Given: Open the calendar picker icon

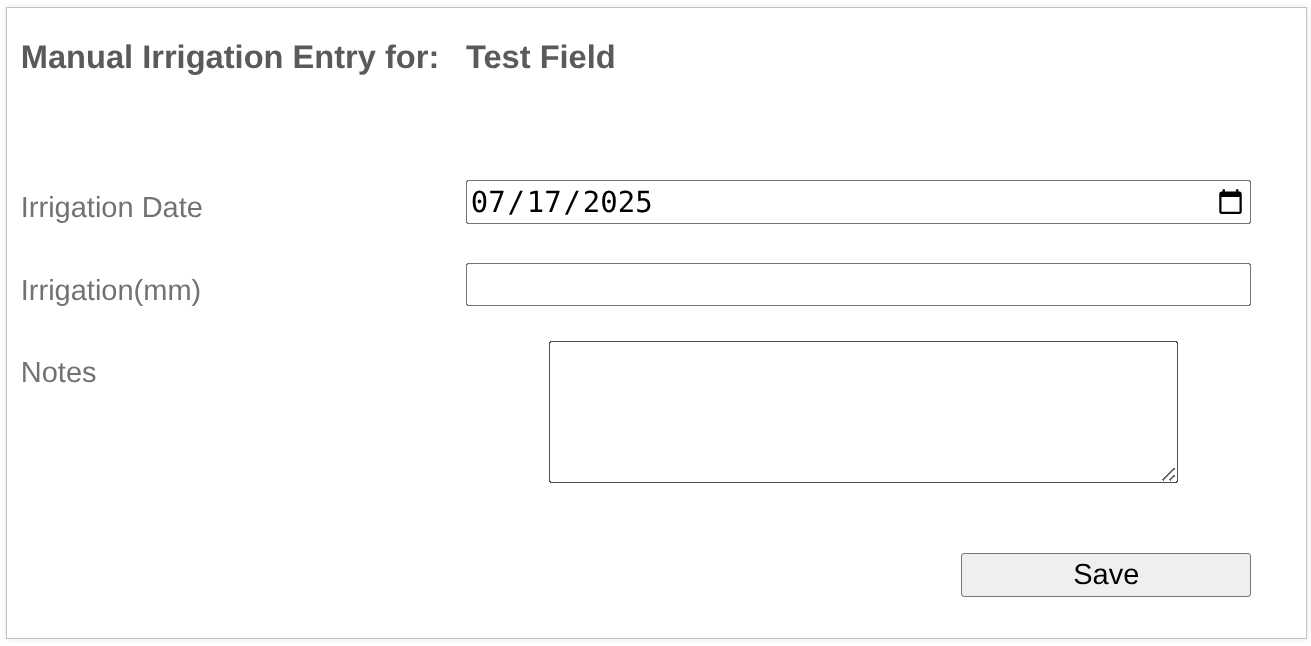Looking at the screenshot, I should tap(1230, 202).
